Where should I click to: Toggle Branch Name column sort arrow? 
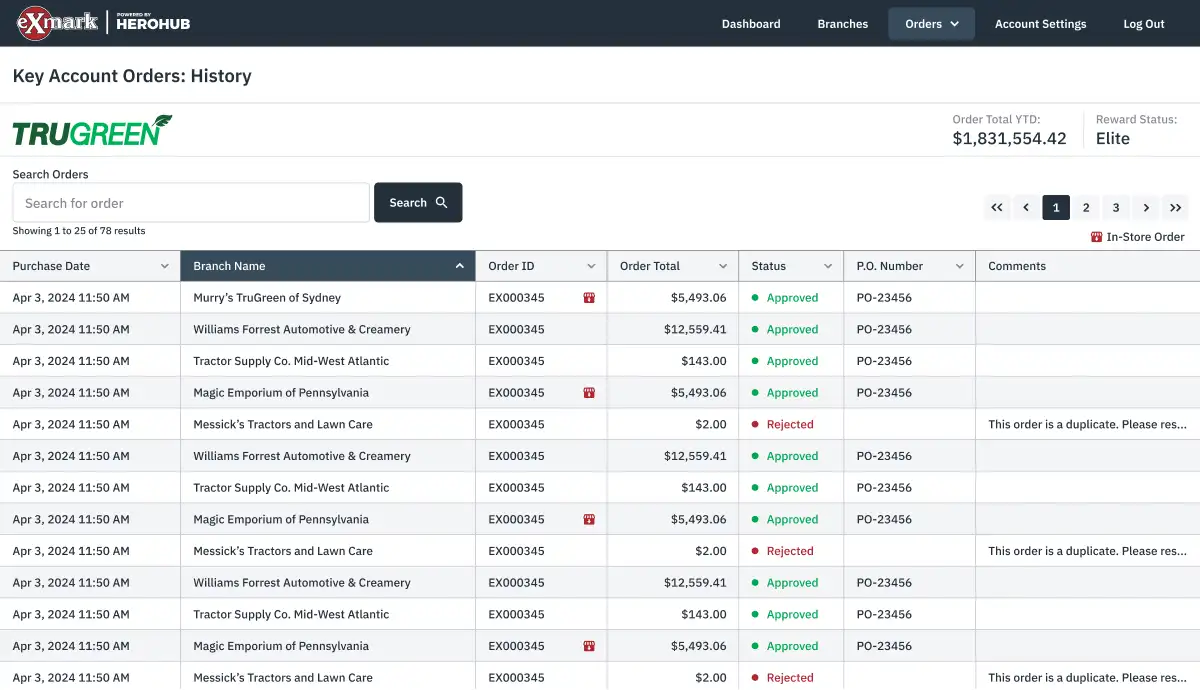(x=460, y=266)
